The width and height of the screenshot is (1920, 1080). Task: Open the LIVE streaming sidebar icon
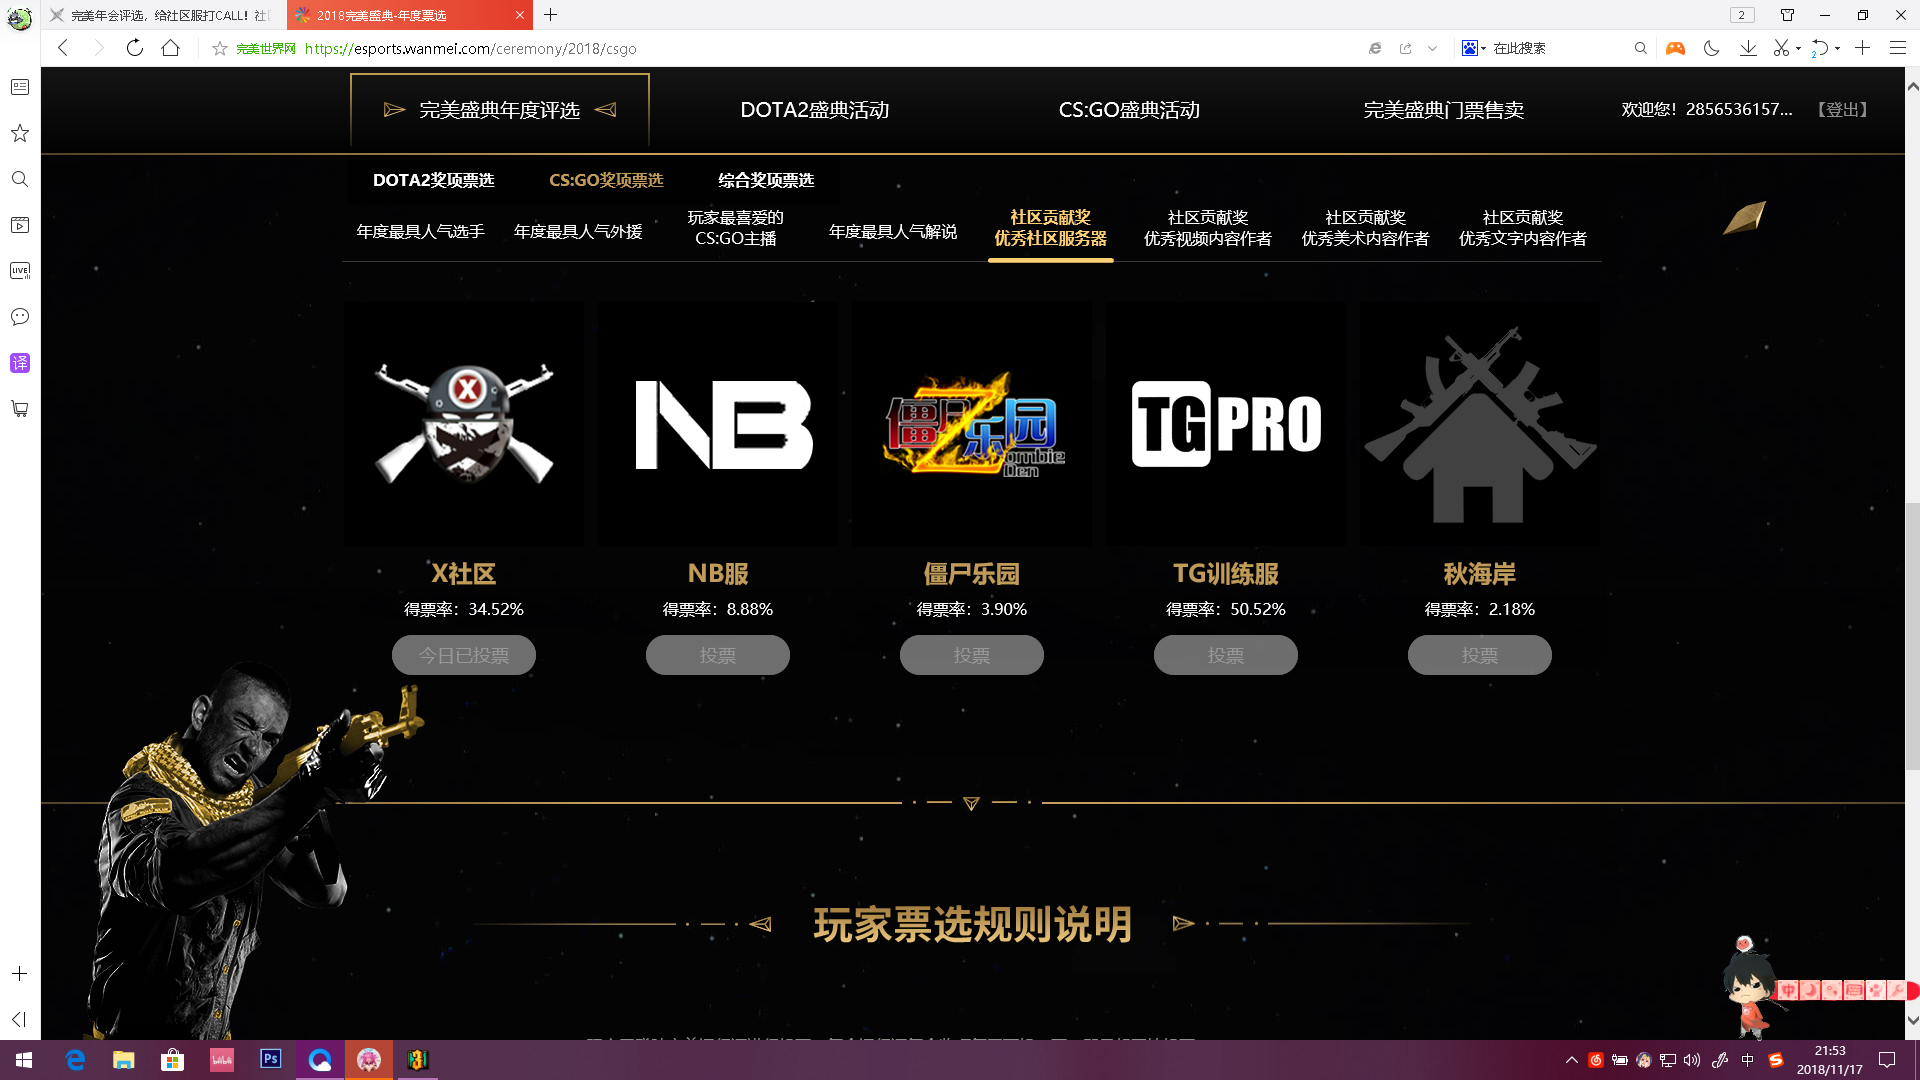pyautogui.click(x=19, y=270)
